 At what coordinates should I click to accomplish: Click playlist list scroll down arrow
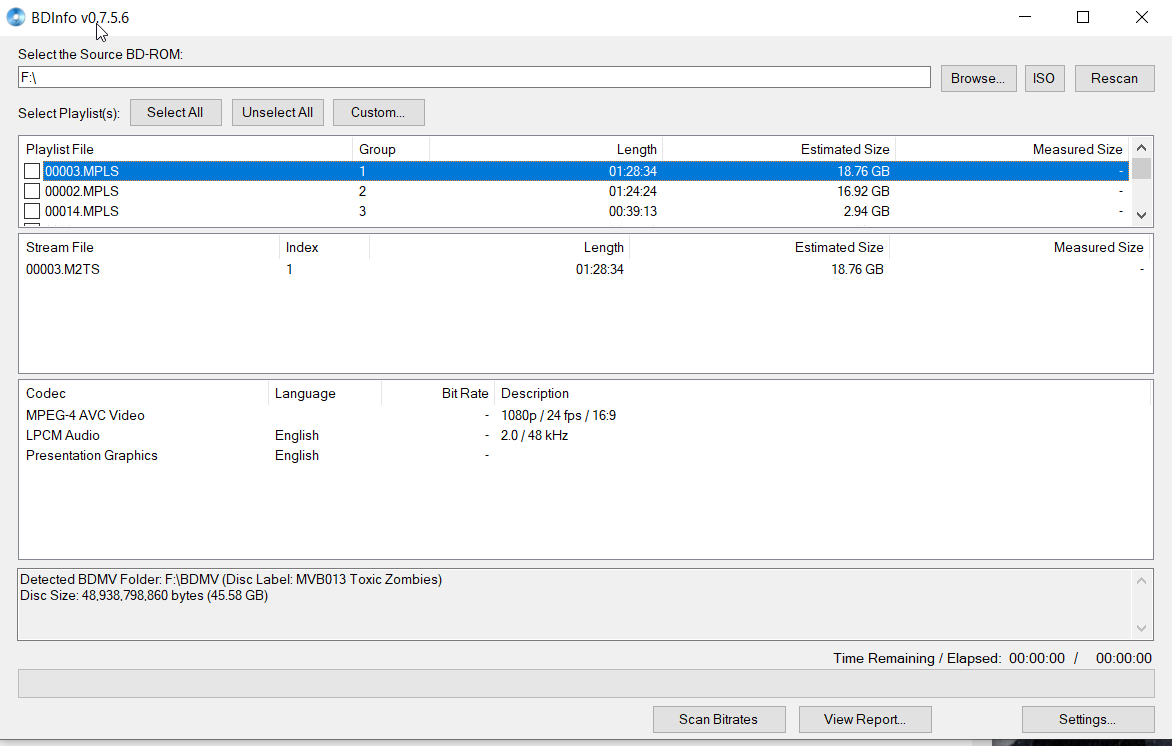coord(1141,215)
